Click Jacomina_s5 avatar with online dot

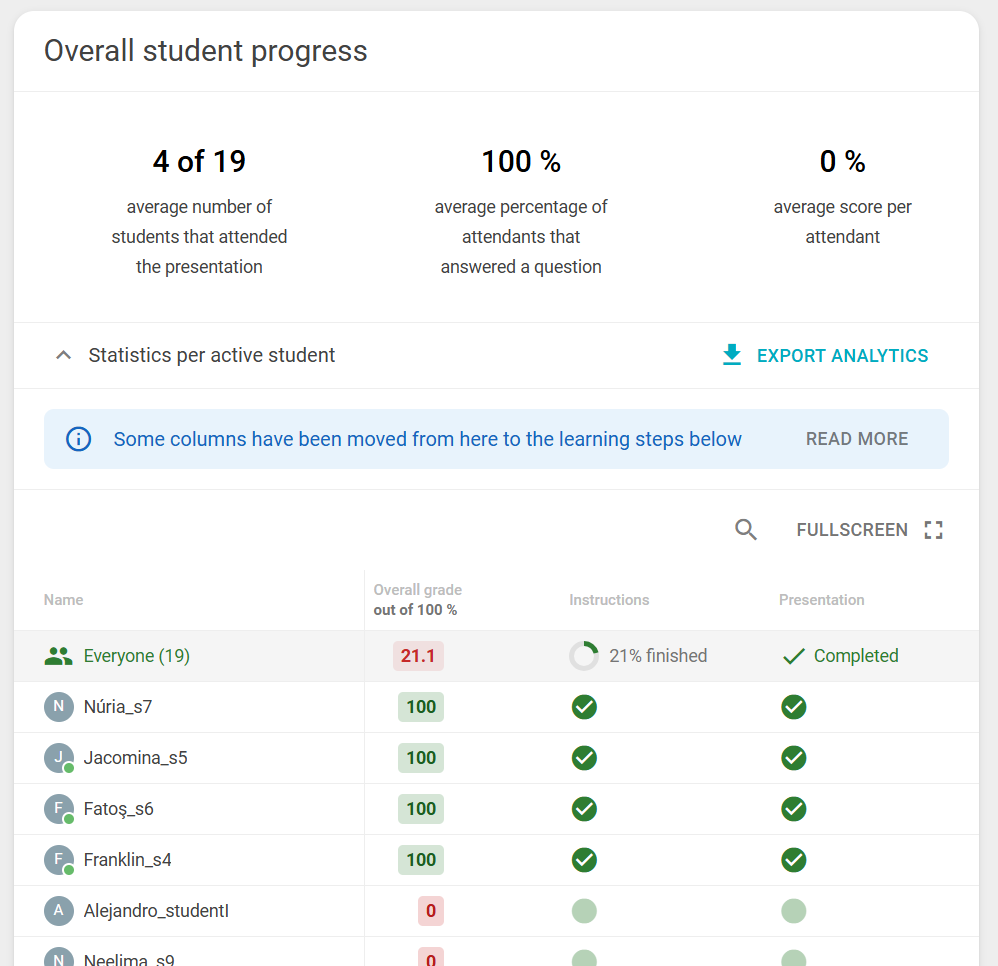coord(59,758)
